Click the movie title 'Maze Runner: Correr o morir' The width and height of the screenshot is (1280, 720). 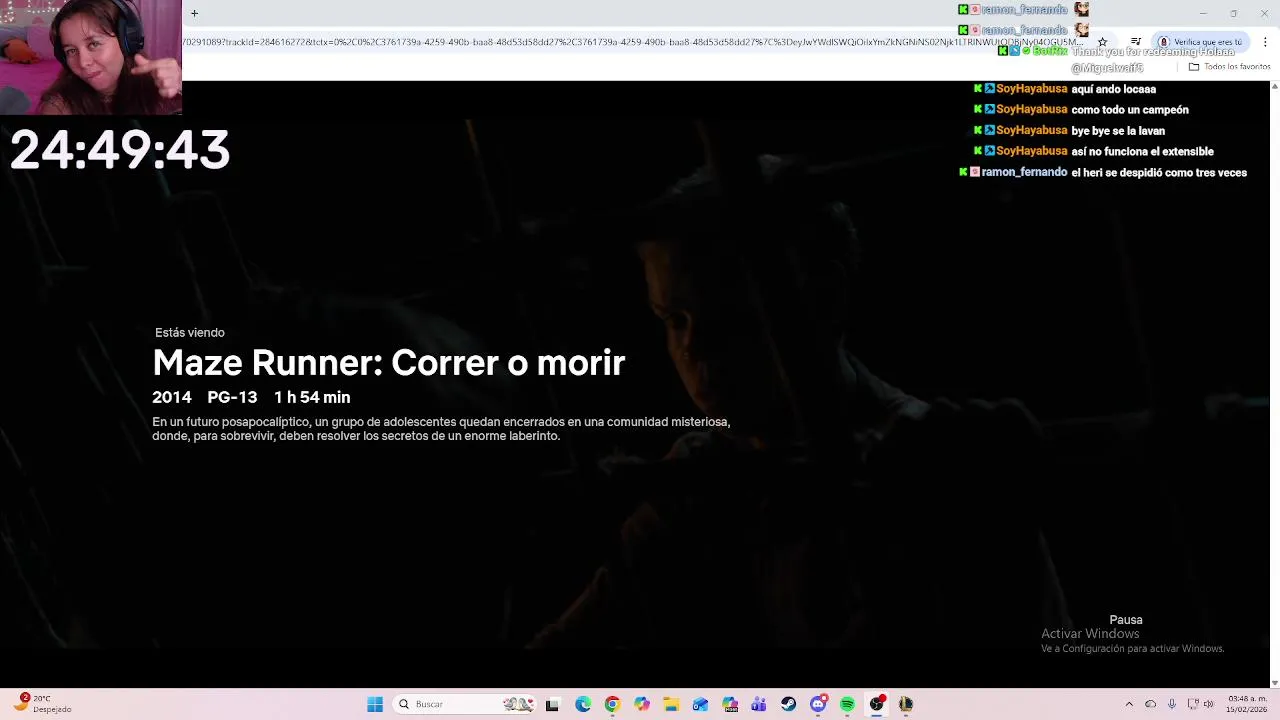click(389, 362)
